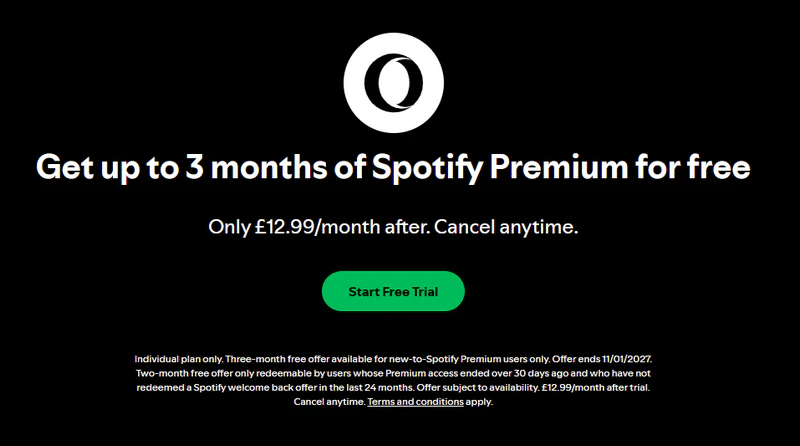This screenshot has width=800, height=446.
Task: Click the Start Free Trial button
Action: (393, 291)
